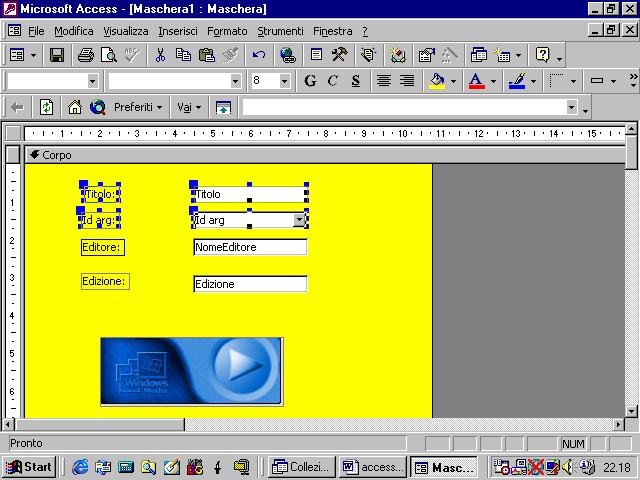
Task: Open the Formato menu
Action: [227, 31]
